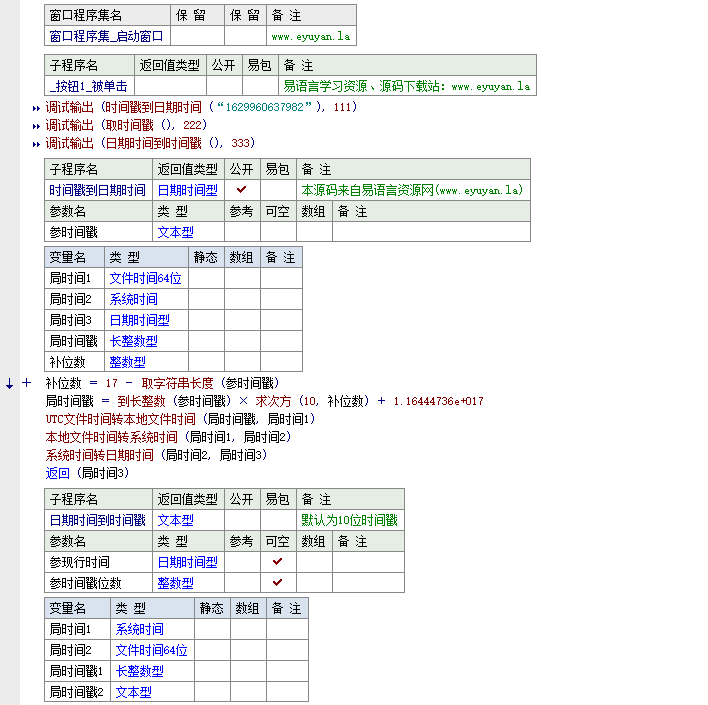This screenshot has width=708, height=705.
Task: Click 本源码来自易语言资源网 remark cell
Action: [x=413, y=190]
